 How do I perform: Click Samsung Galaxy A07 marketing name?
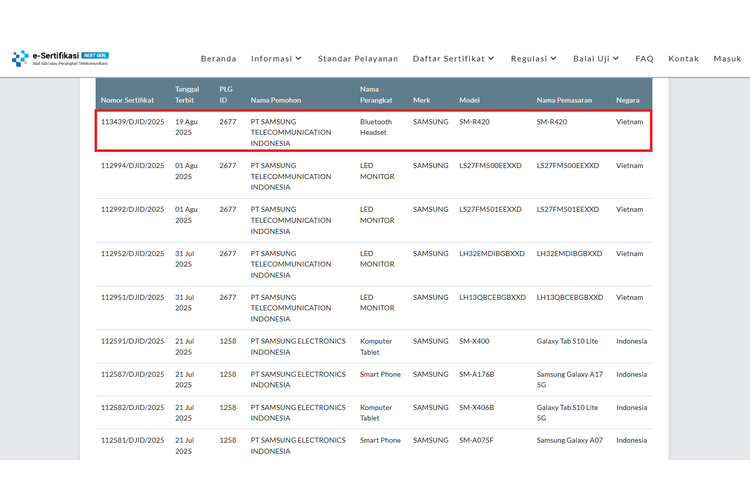(x=569, y=440)
